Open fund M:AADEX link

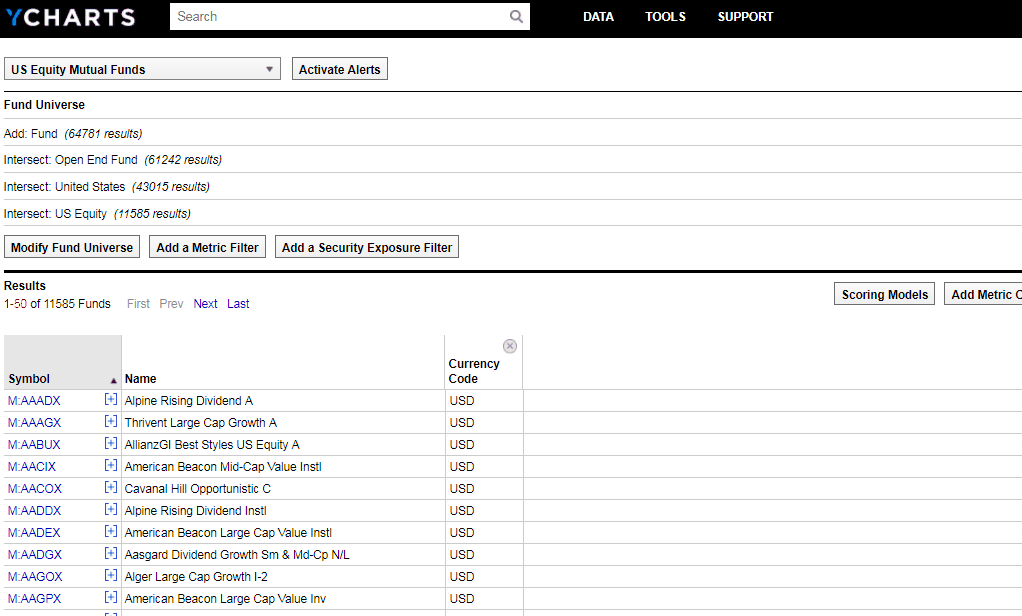[34, 533]
